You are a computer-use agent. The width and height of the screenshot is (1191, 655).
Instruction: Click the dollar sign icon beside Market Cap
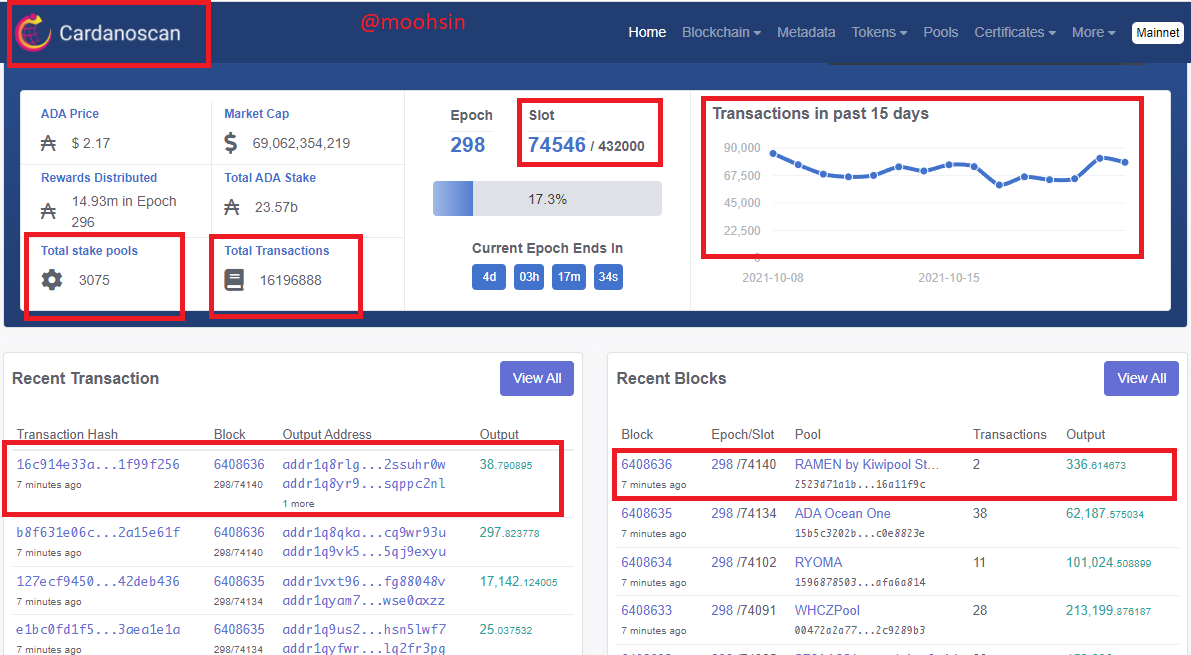[x=231, y=143]
